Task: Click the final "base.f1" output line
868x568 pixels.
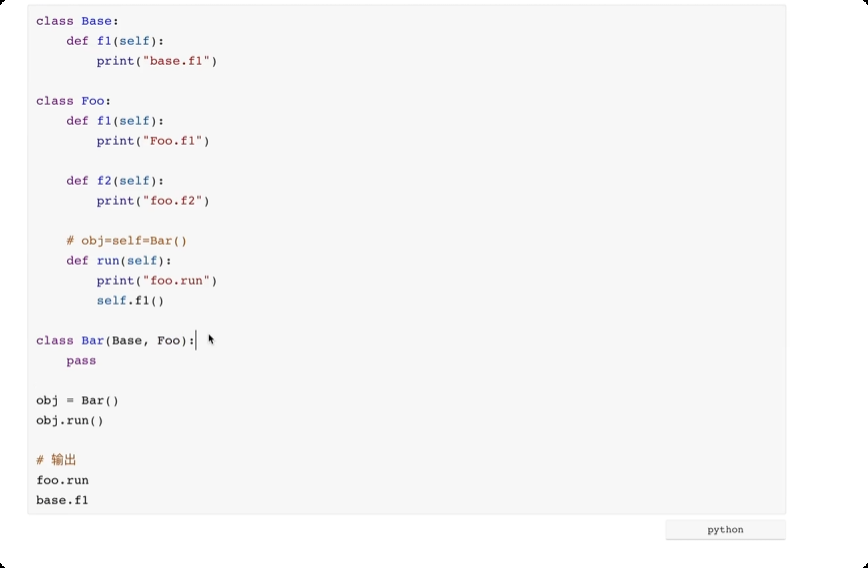Action: pyautogui.click(x=62, y=500)
